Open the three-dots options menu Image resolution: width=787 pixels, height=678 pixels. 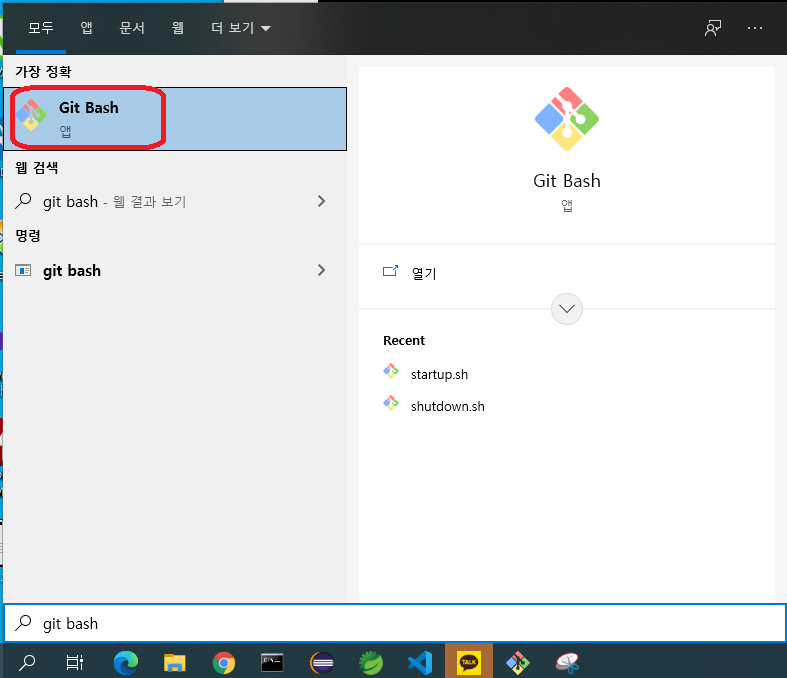(x=755, y=28)
